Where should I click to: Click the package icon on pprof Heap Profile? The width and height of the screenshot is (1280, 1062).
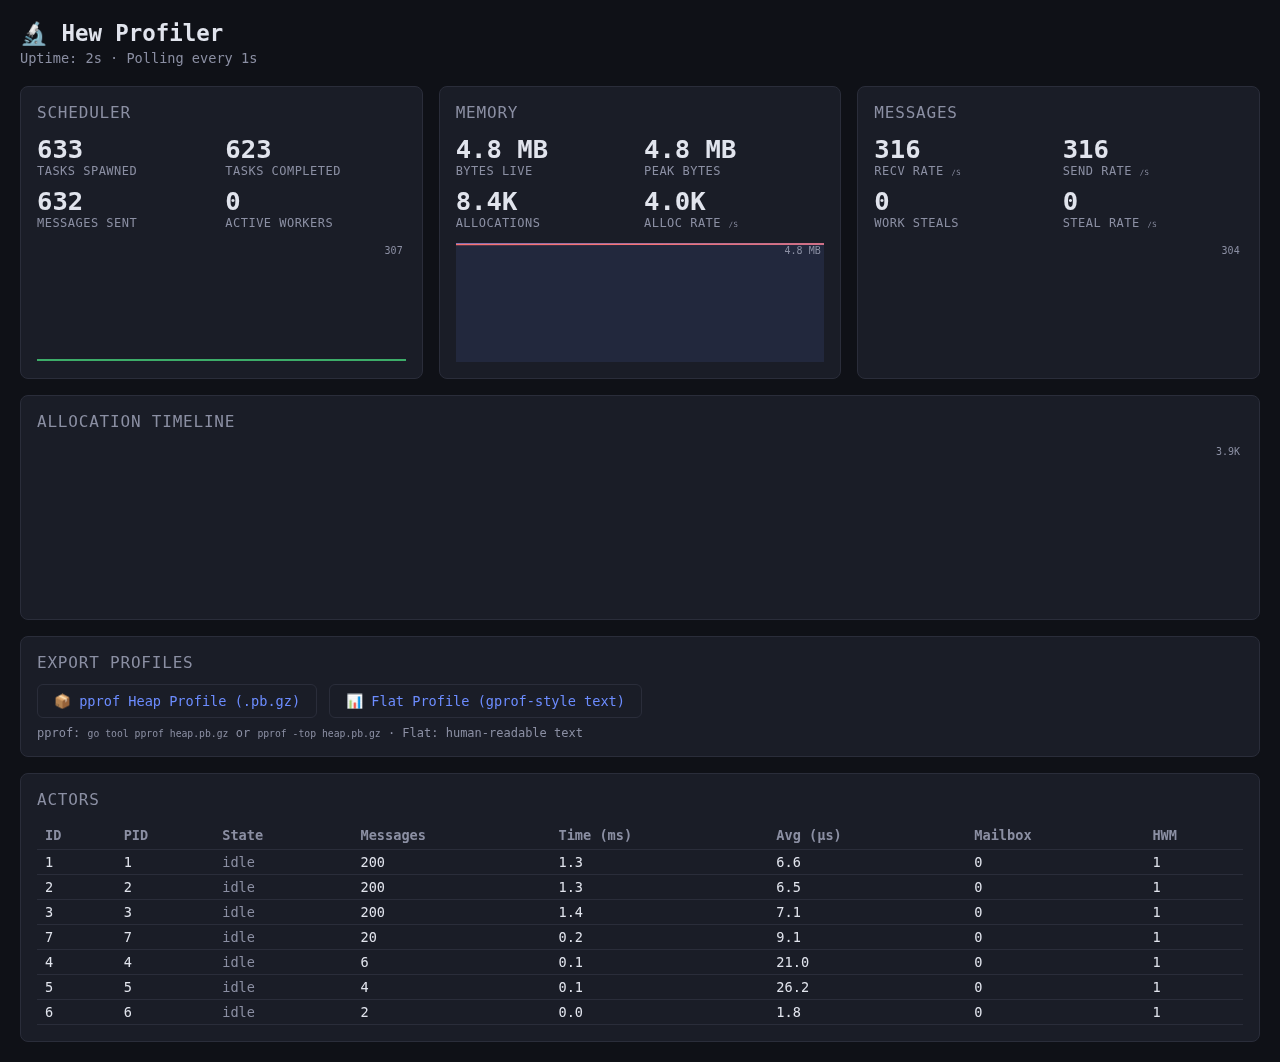pyautogui.click(x=62, y=702)
